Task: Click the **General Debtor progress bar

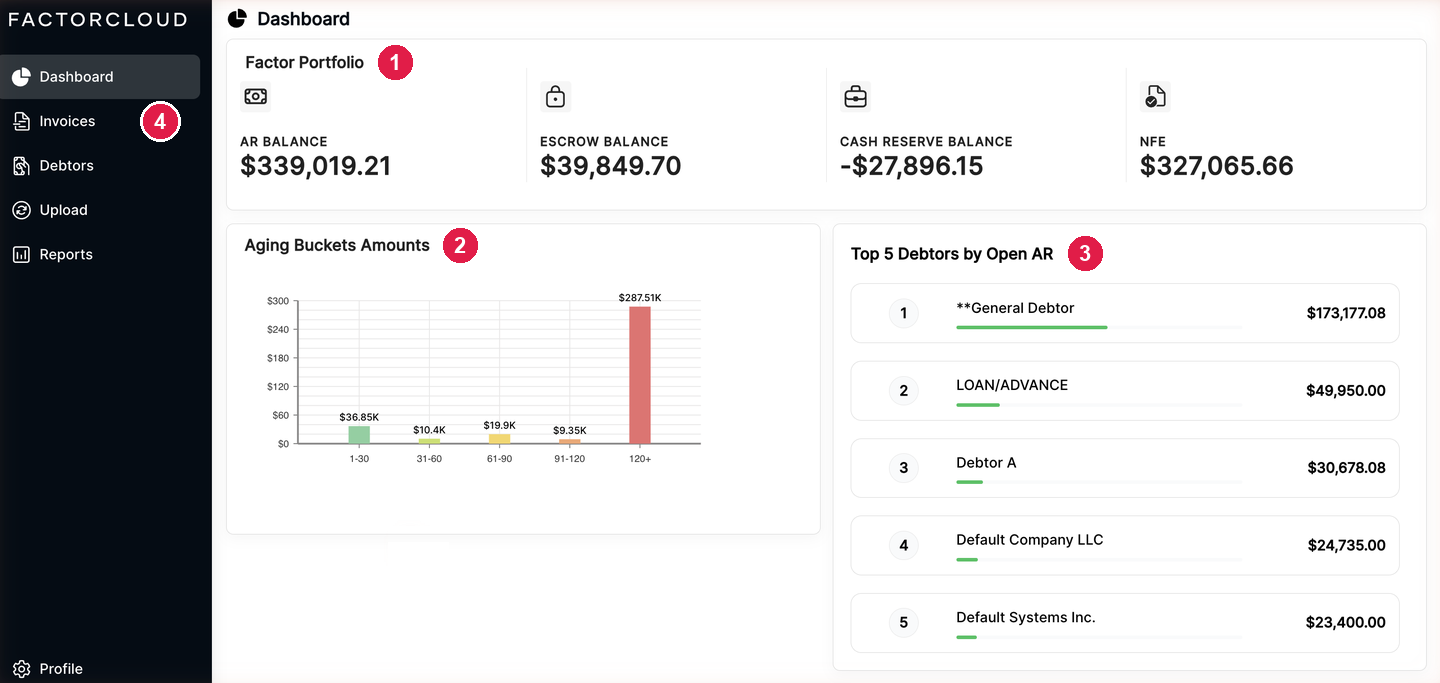Action: pos(1099,327)
